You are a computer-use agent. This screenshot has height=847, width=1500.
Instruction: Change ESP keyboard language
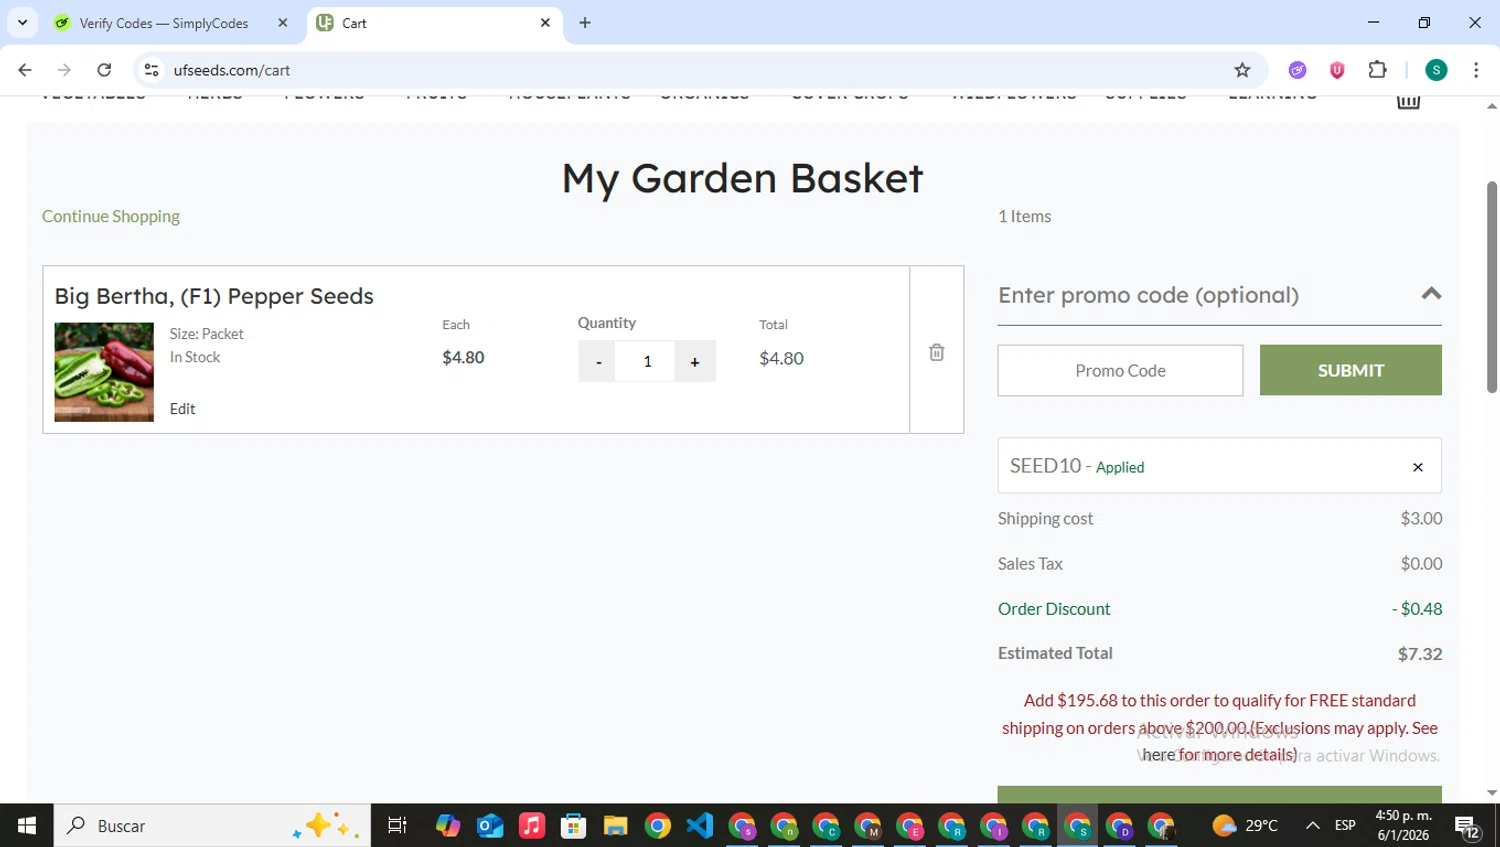[1345, 826]
